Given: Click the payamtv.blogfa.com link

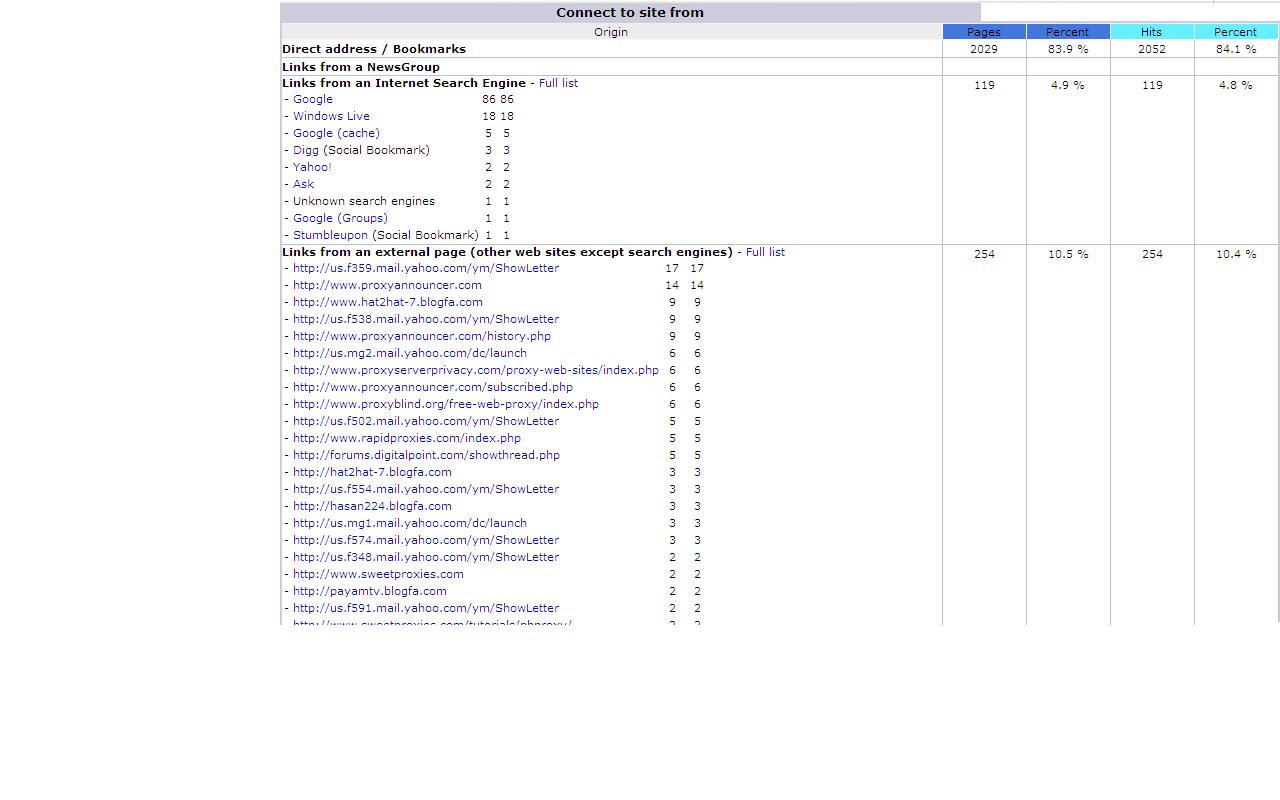Looking at the screenshot, I should [x=370, y=591].
